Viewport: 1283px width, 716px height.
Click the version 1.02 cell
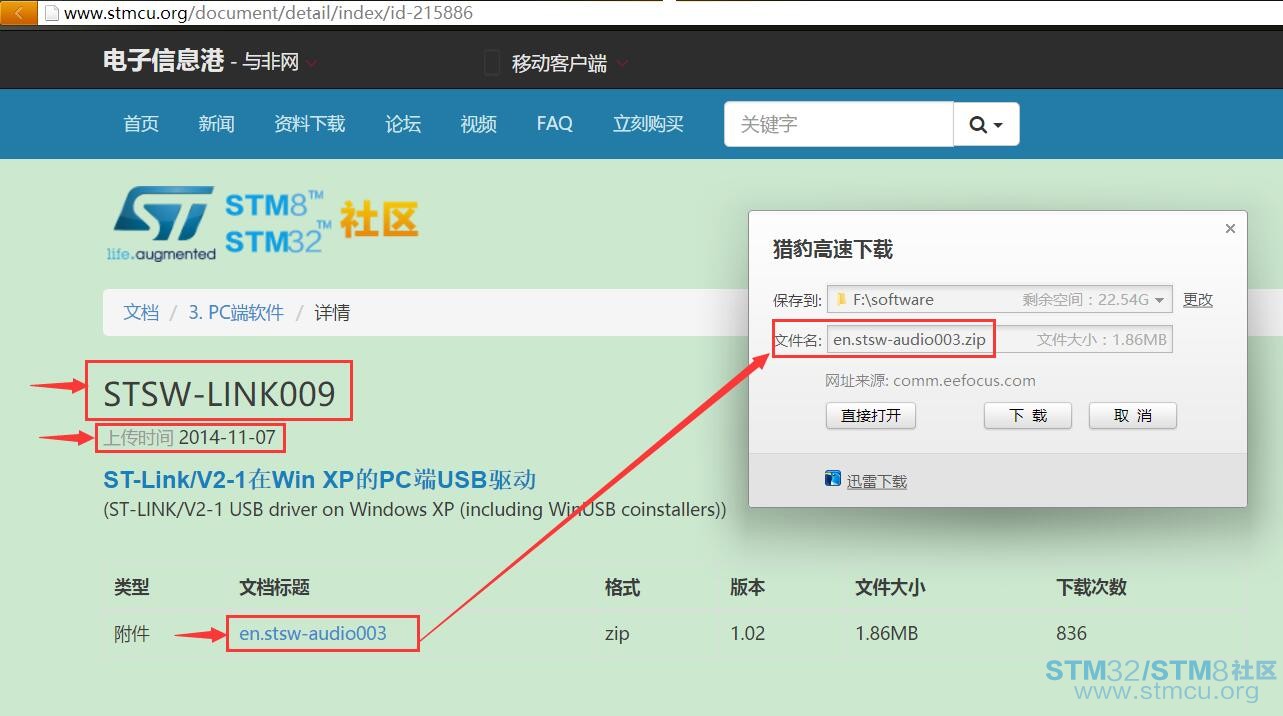coord(747,633)
